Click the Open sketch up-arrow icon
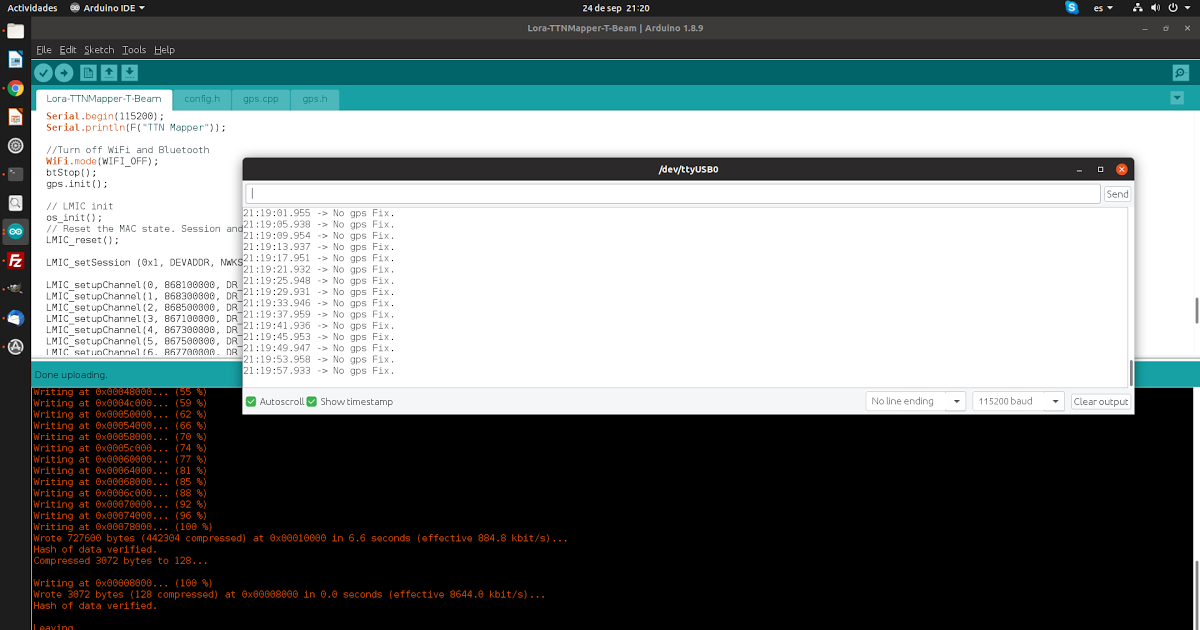Screen dimensions: 1200x630 click(x=109, y=72)
